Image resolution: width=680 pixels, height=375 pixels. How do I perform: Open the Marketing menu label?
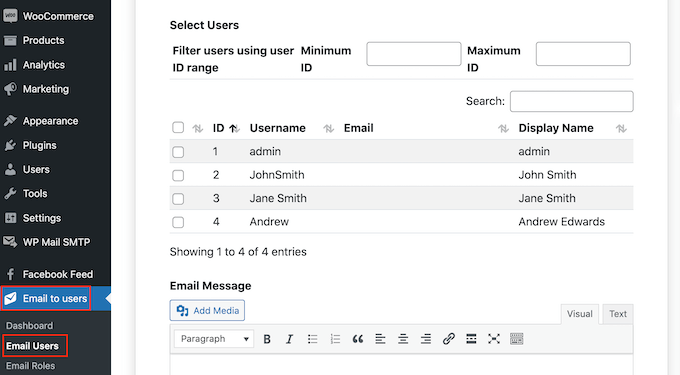tap(46, 89)
